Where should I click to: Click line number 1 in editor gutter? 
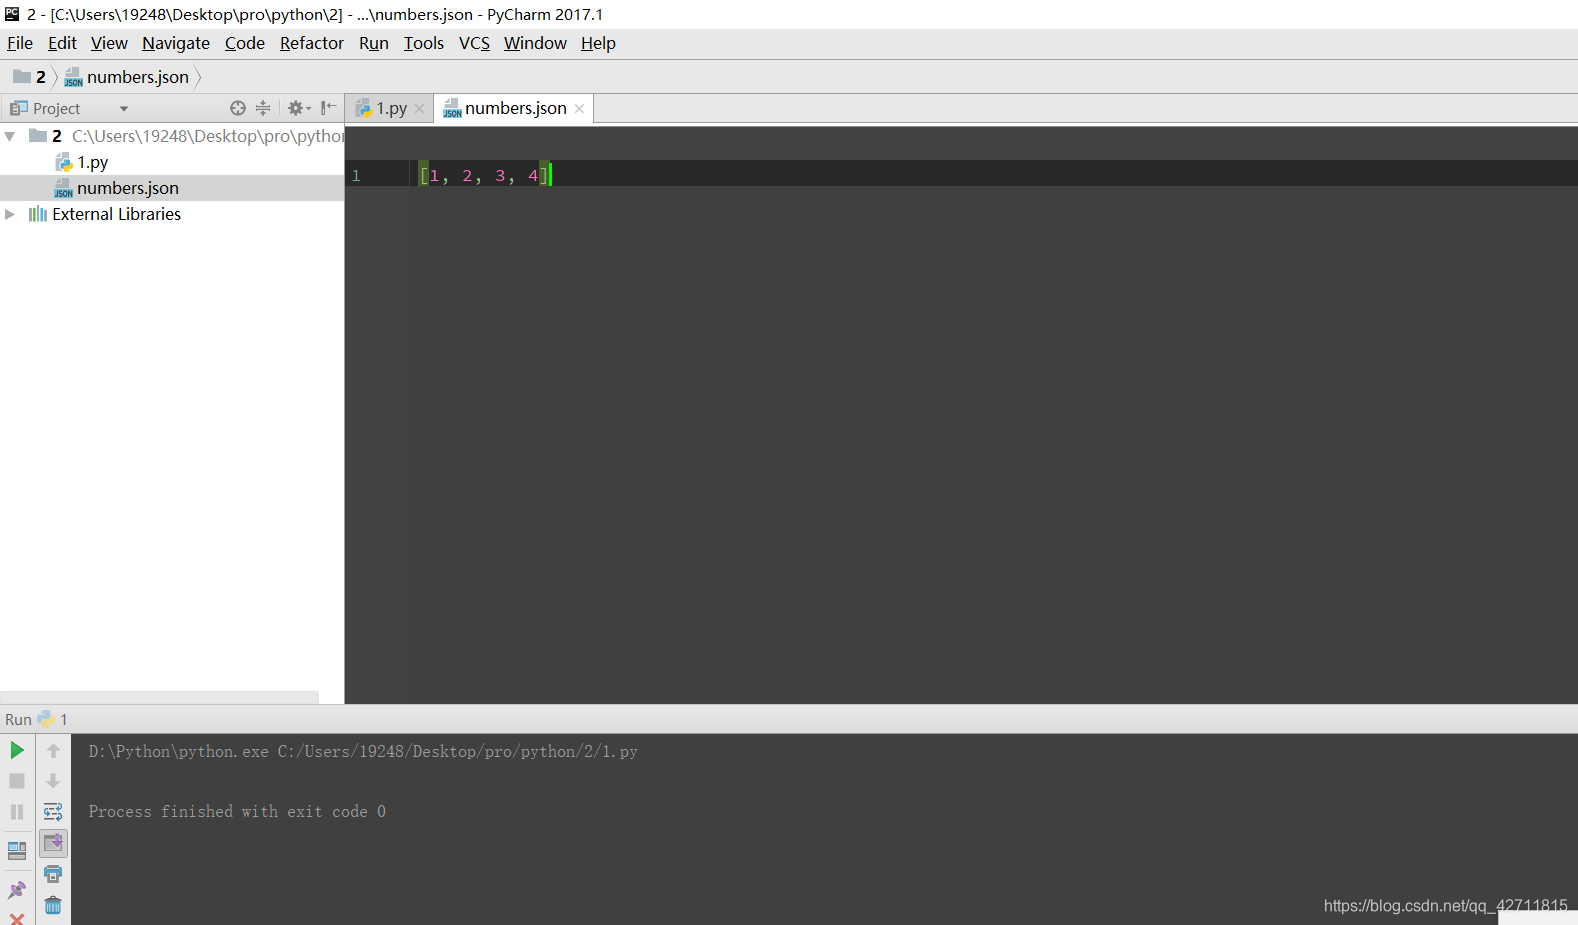[x=356, y=176]
